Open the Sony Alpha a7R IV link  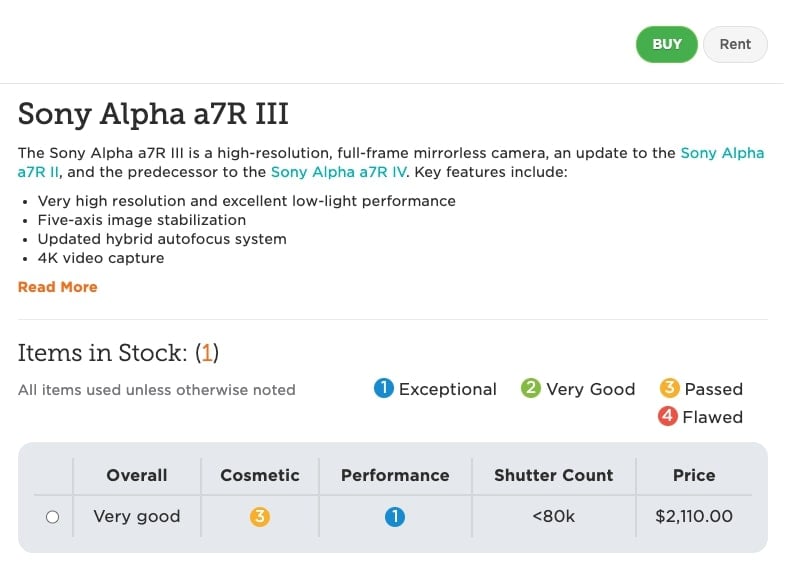pos(338,172)
